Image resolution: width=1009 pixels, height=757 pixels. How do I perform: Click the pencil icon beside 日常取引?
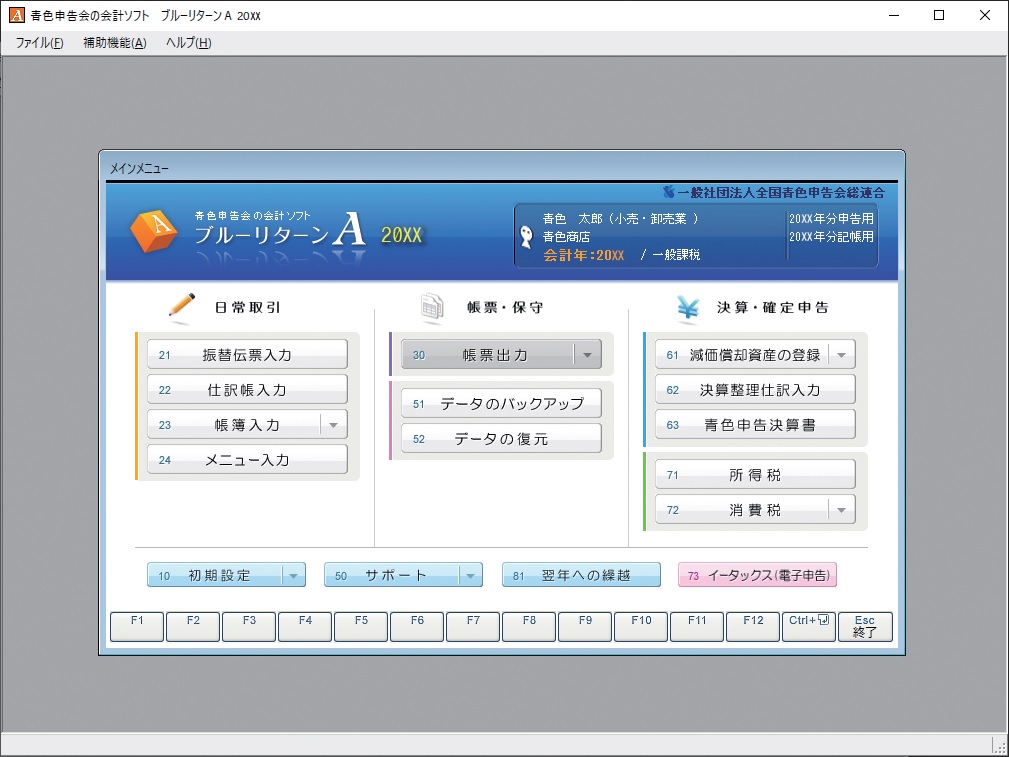click(181, 305)
